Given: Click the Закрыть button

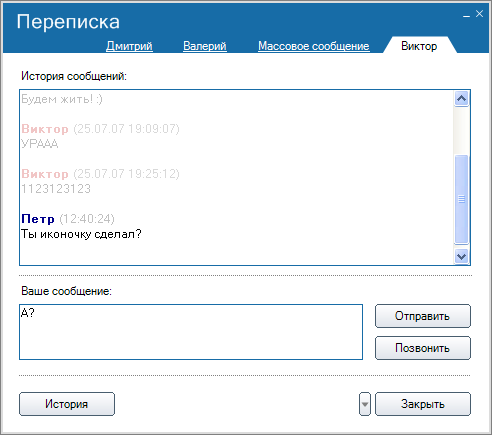Looking at the screenshot, I should click(x=423, y=404).
